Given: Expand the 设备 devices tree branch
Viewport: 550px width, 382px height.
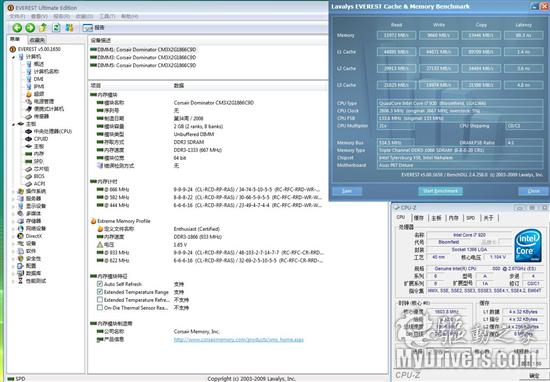Looking at the screenshot, I should pos(14,243).
